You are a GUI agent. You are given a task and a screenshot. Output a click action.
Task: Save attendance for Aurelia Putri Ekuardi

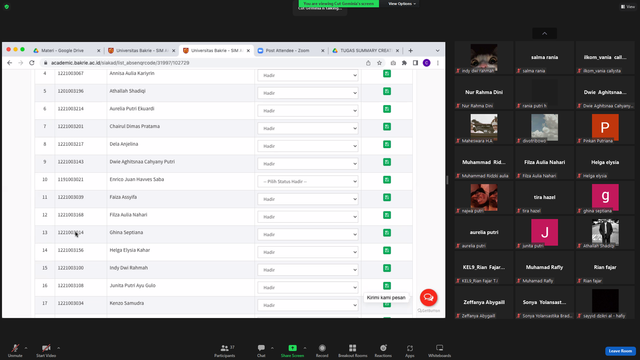(387, 109)
